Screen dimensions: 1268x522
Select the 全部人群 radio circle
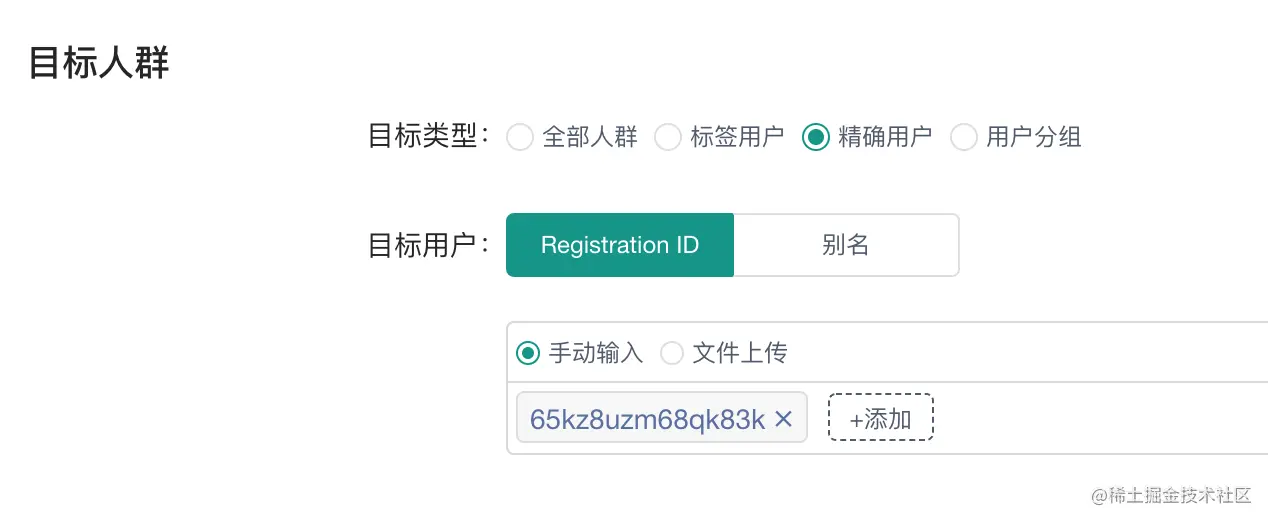click(520, 137)
